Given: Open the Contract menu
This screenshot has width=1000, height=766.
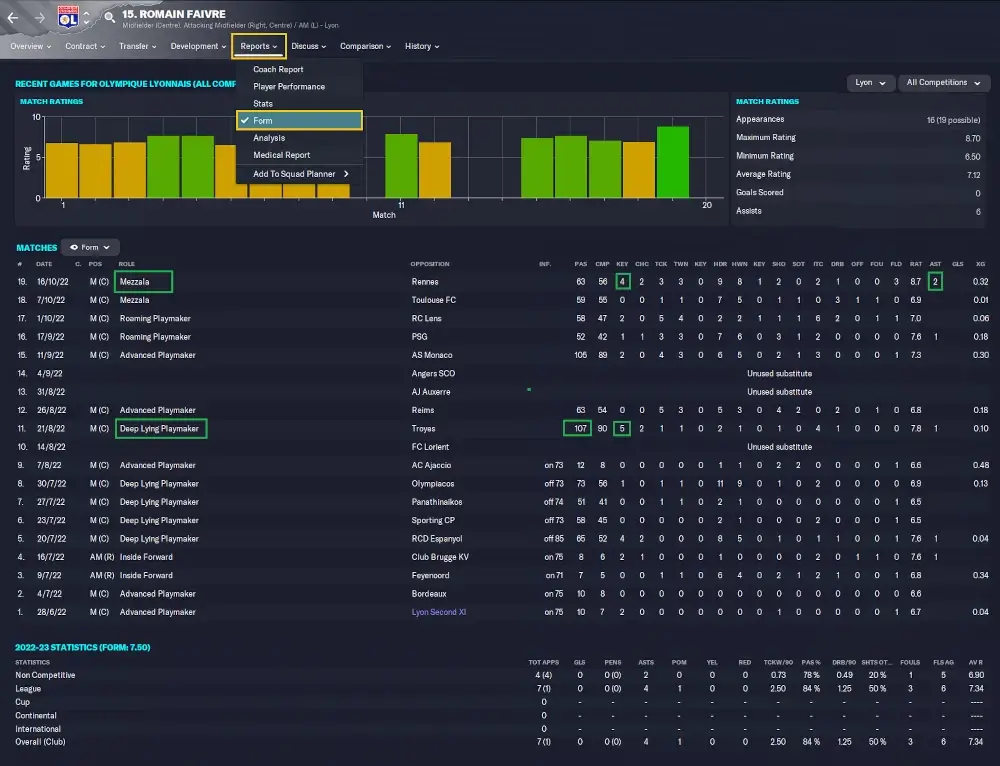Looking at the screenshot, I should point(85,46).
